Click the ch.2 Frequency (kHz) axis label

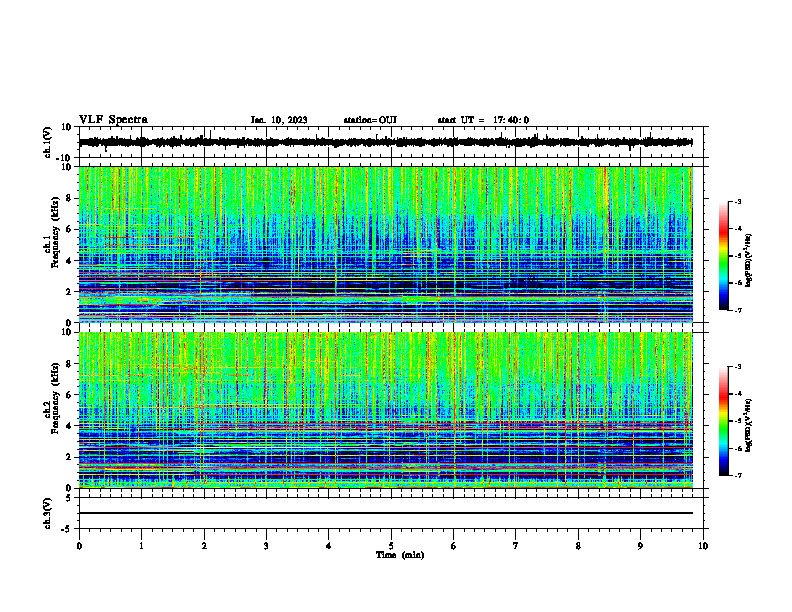[x=55, y=397]
